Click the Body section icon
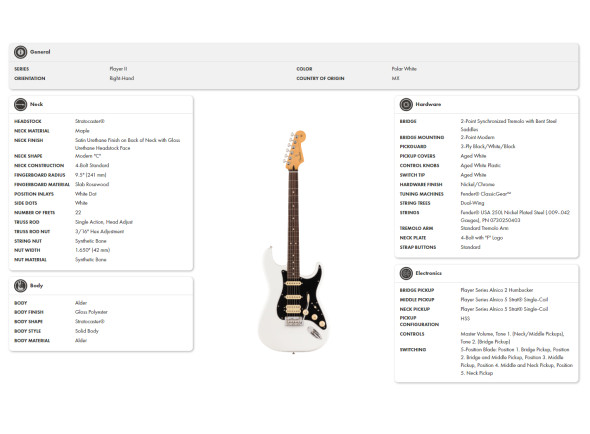This screenshot has width=590, height=434. 20,286
